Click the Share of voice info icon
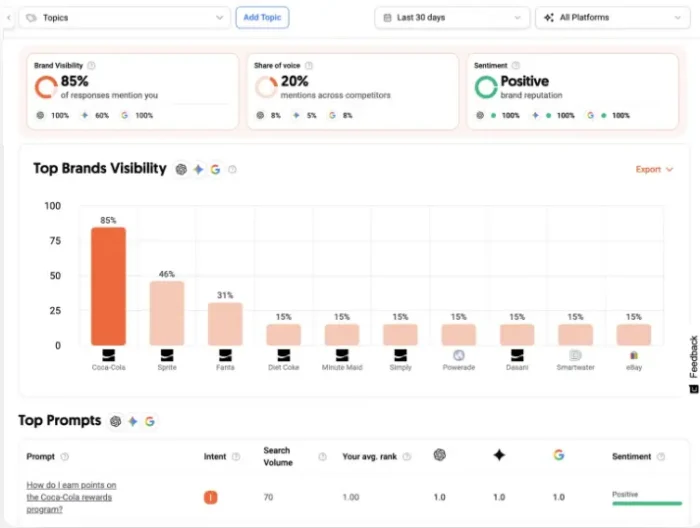The width and height of the screenshot is (700, 528). tap(308, 66)
